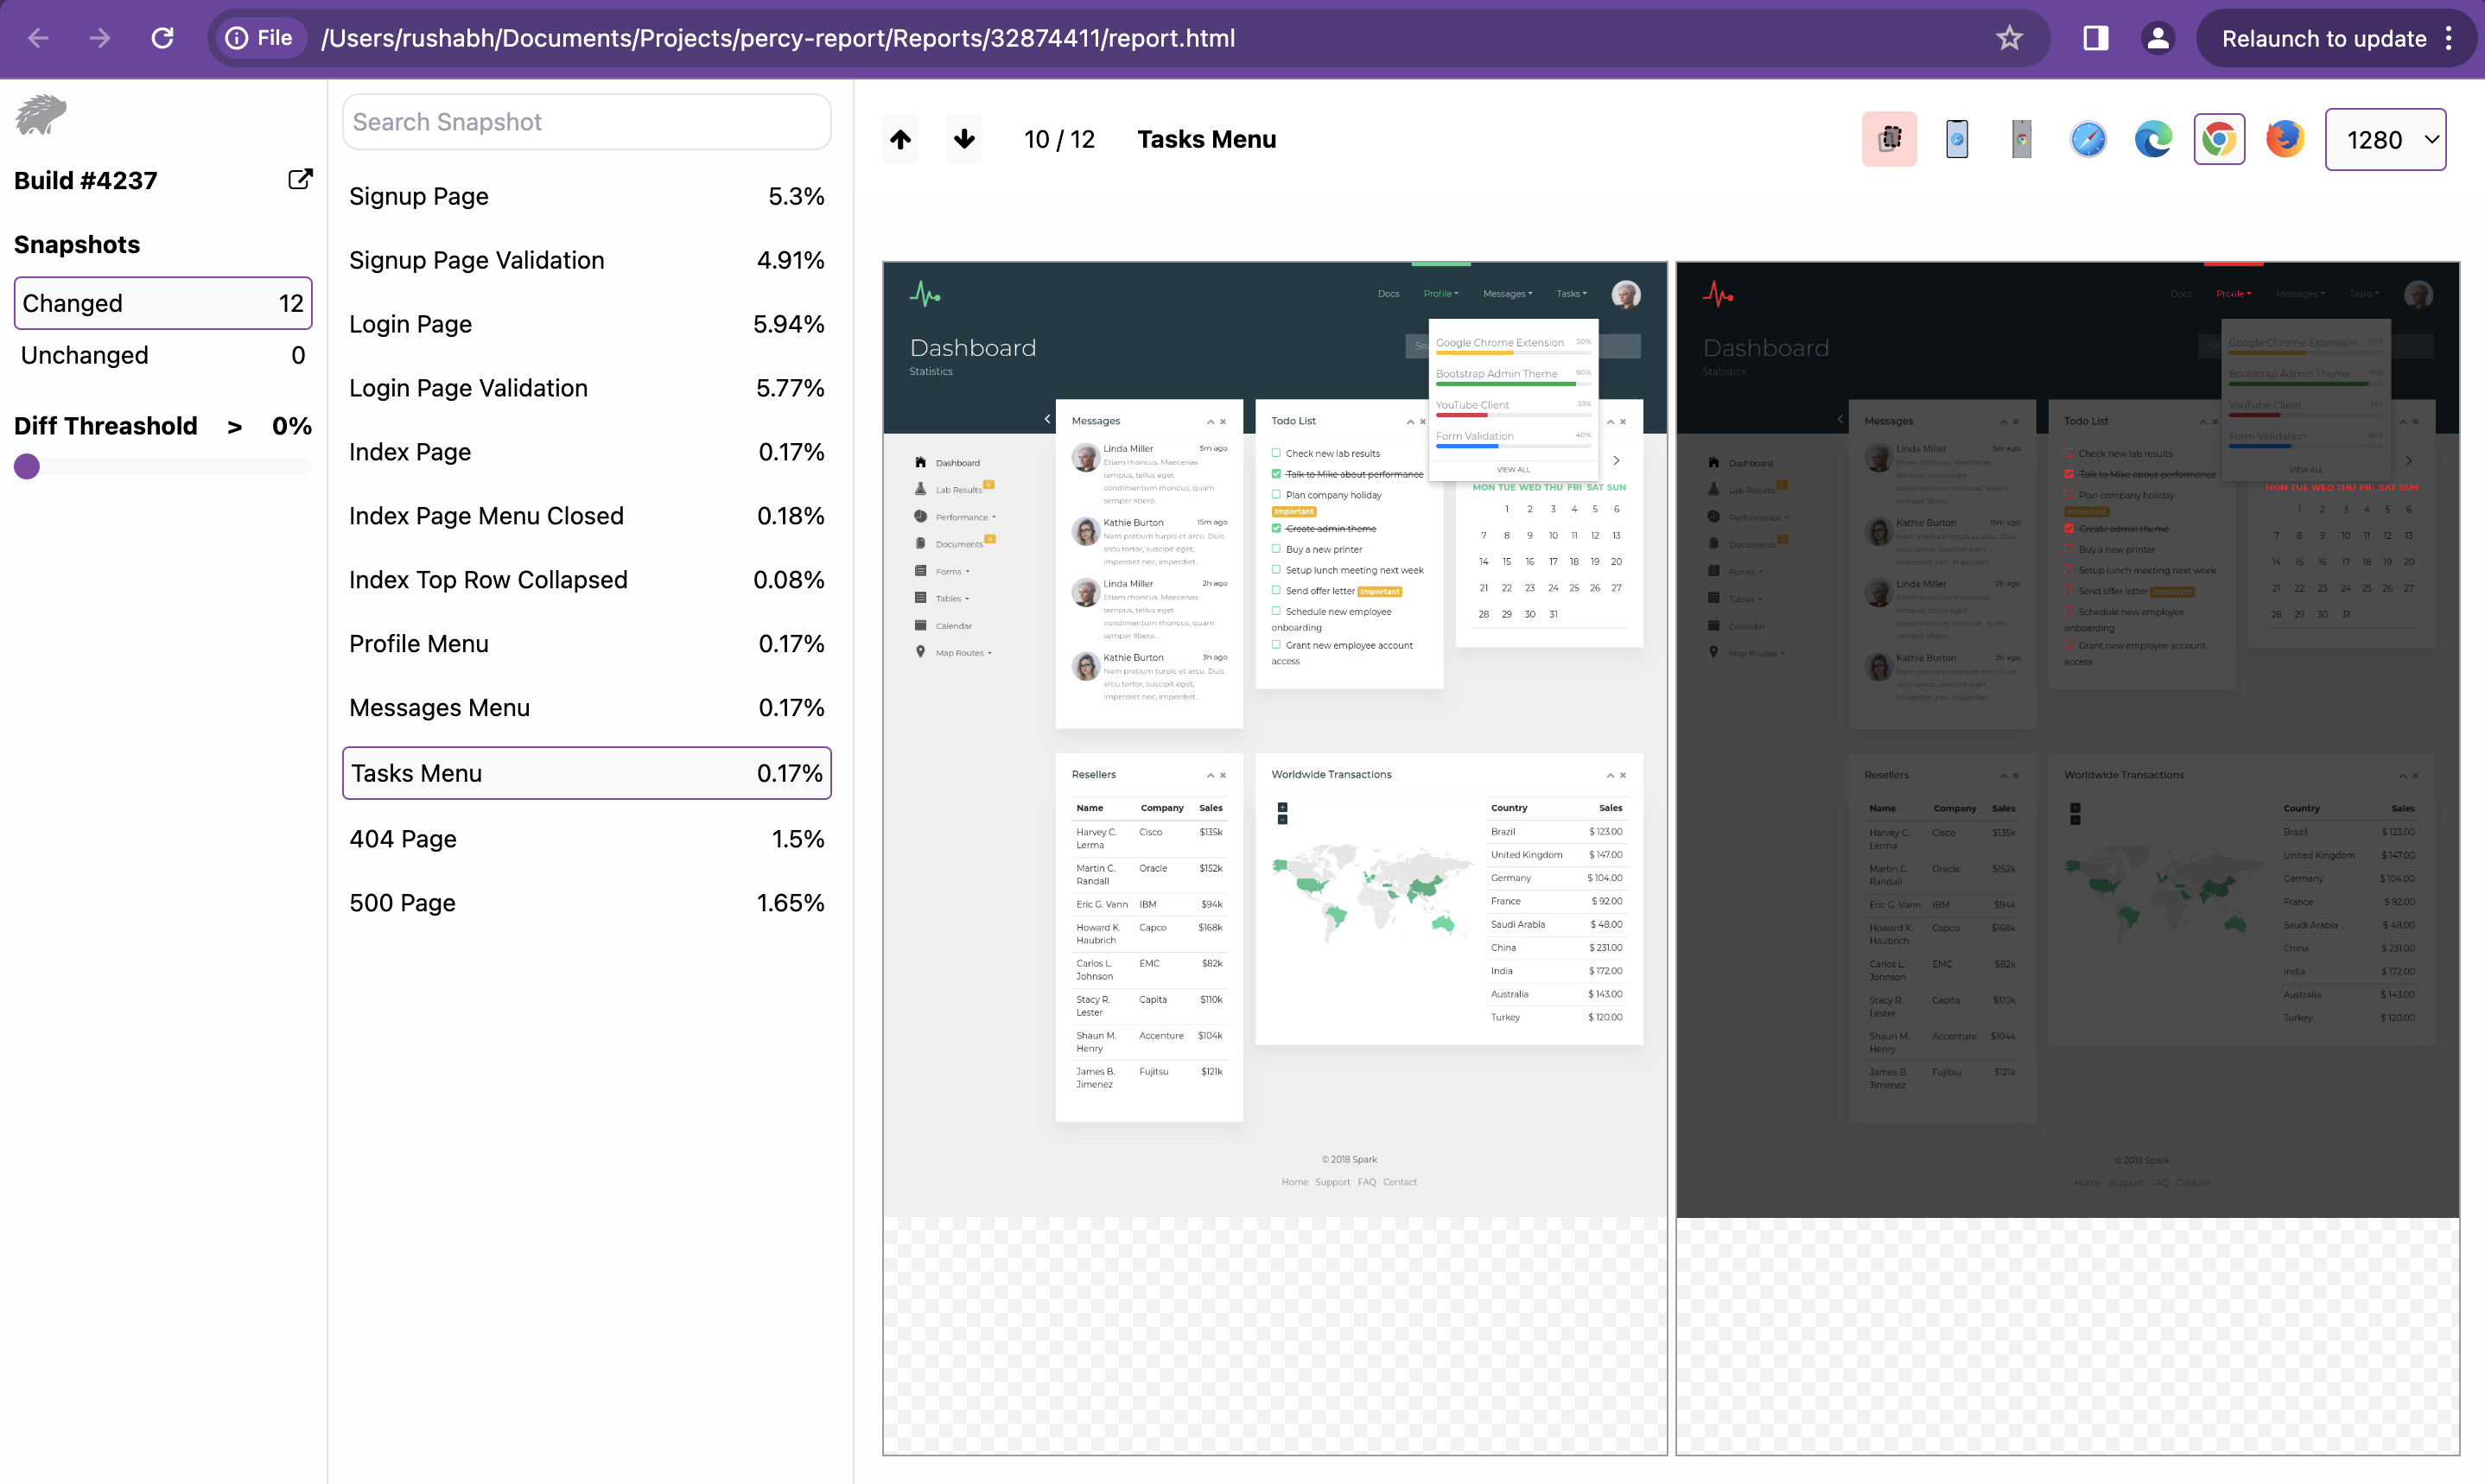Click the baseline Tasks Menu screenshot
This screenshot has height=1484, width=2485.
pos(1274,740)
